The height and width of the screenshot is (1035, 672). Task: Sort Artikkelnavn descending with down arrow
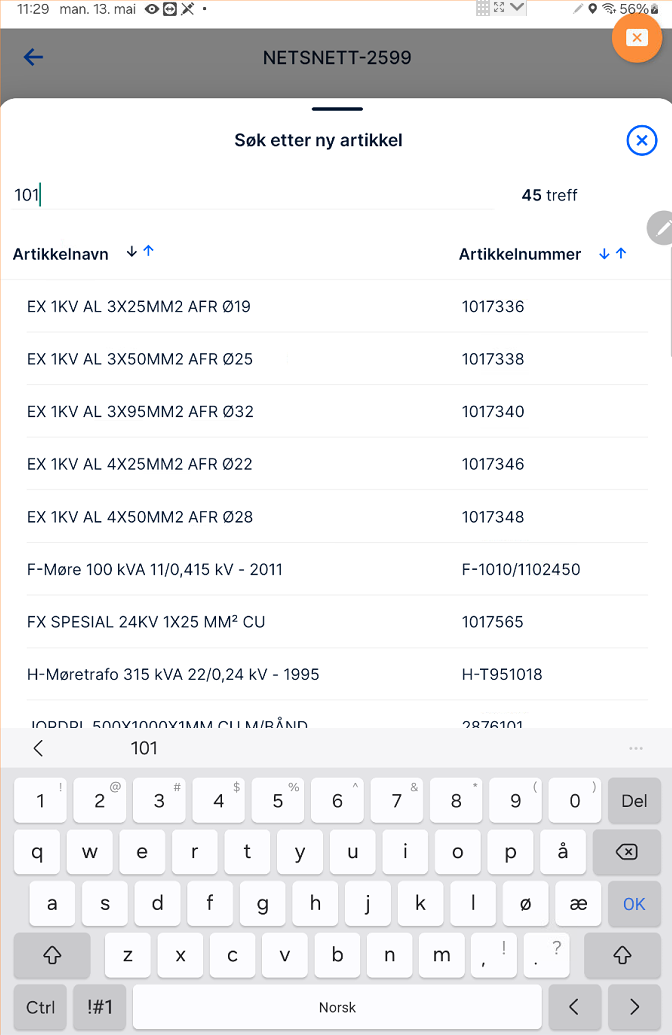point(131,252)
